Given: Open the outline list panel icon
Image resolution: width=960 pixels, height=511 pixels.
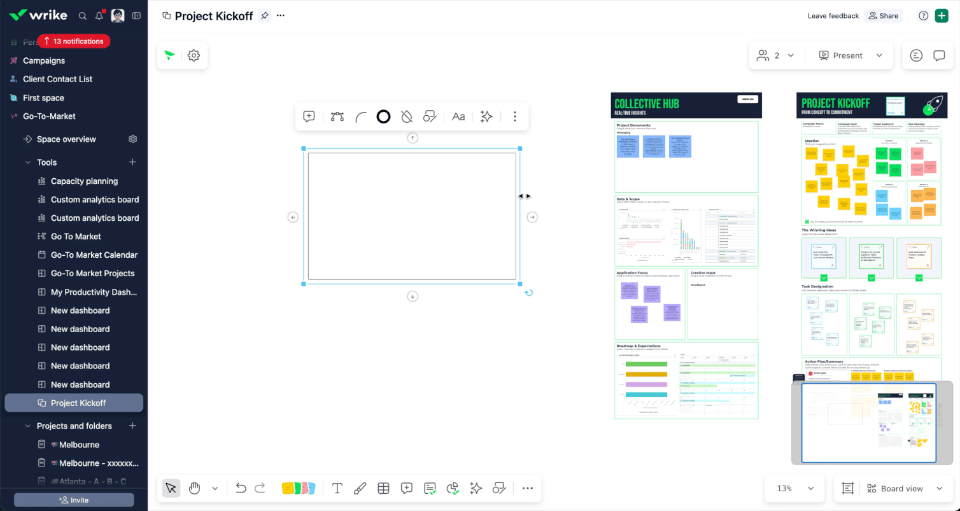Looking at the screenshot, I should coord(916,55).
